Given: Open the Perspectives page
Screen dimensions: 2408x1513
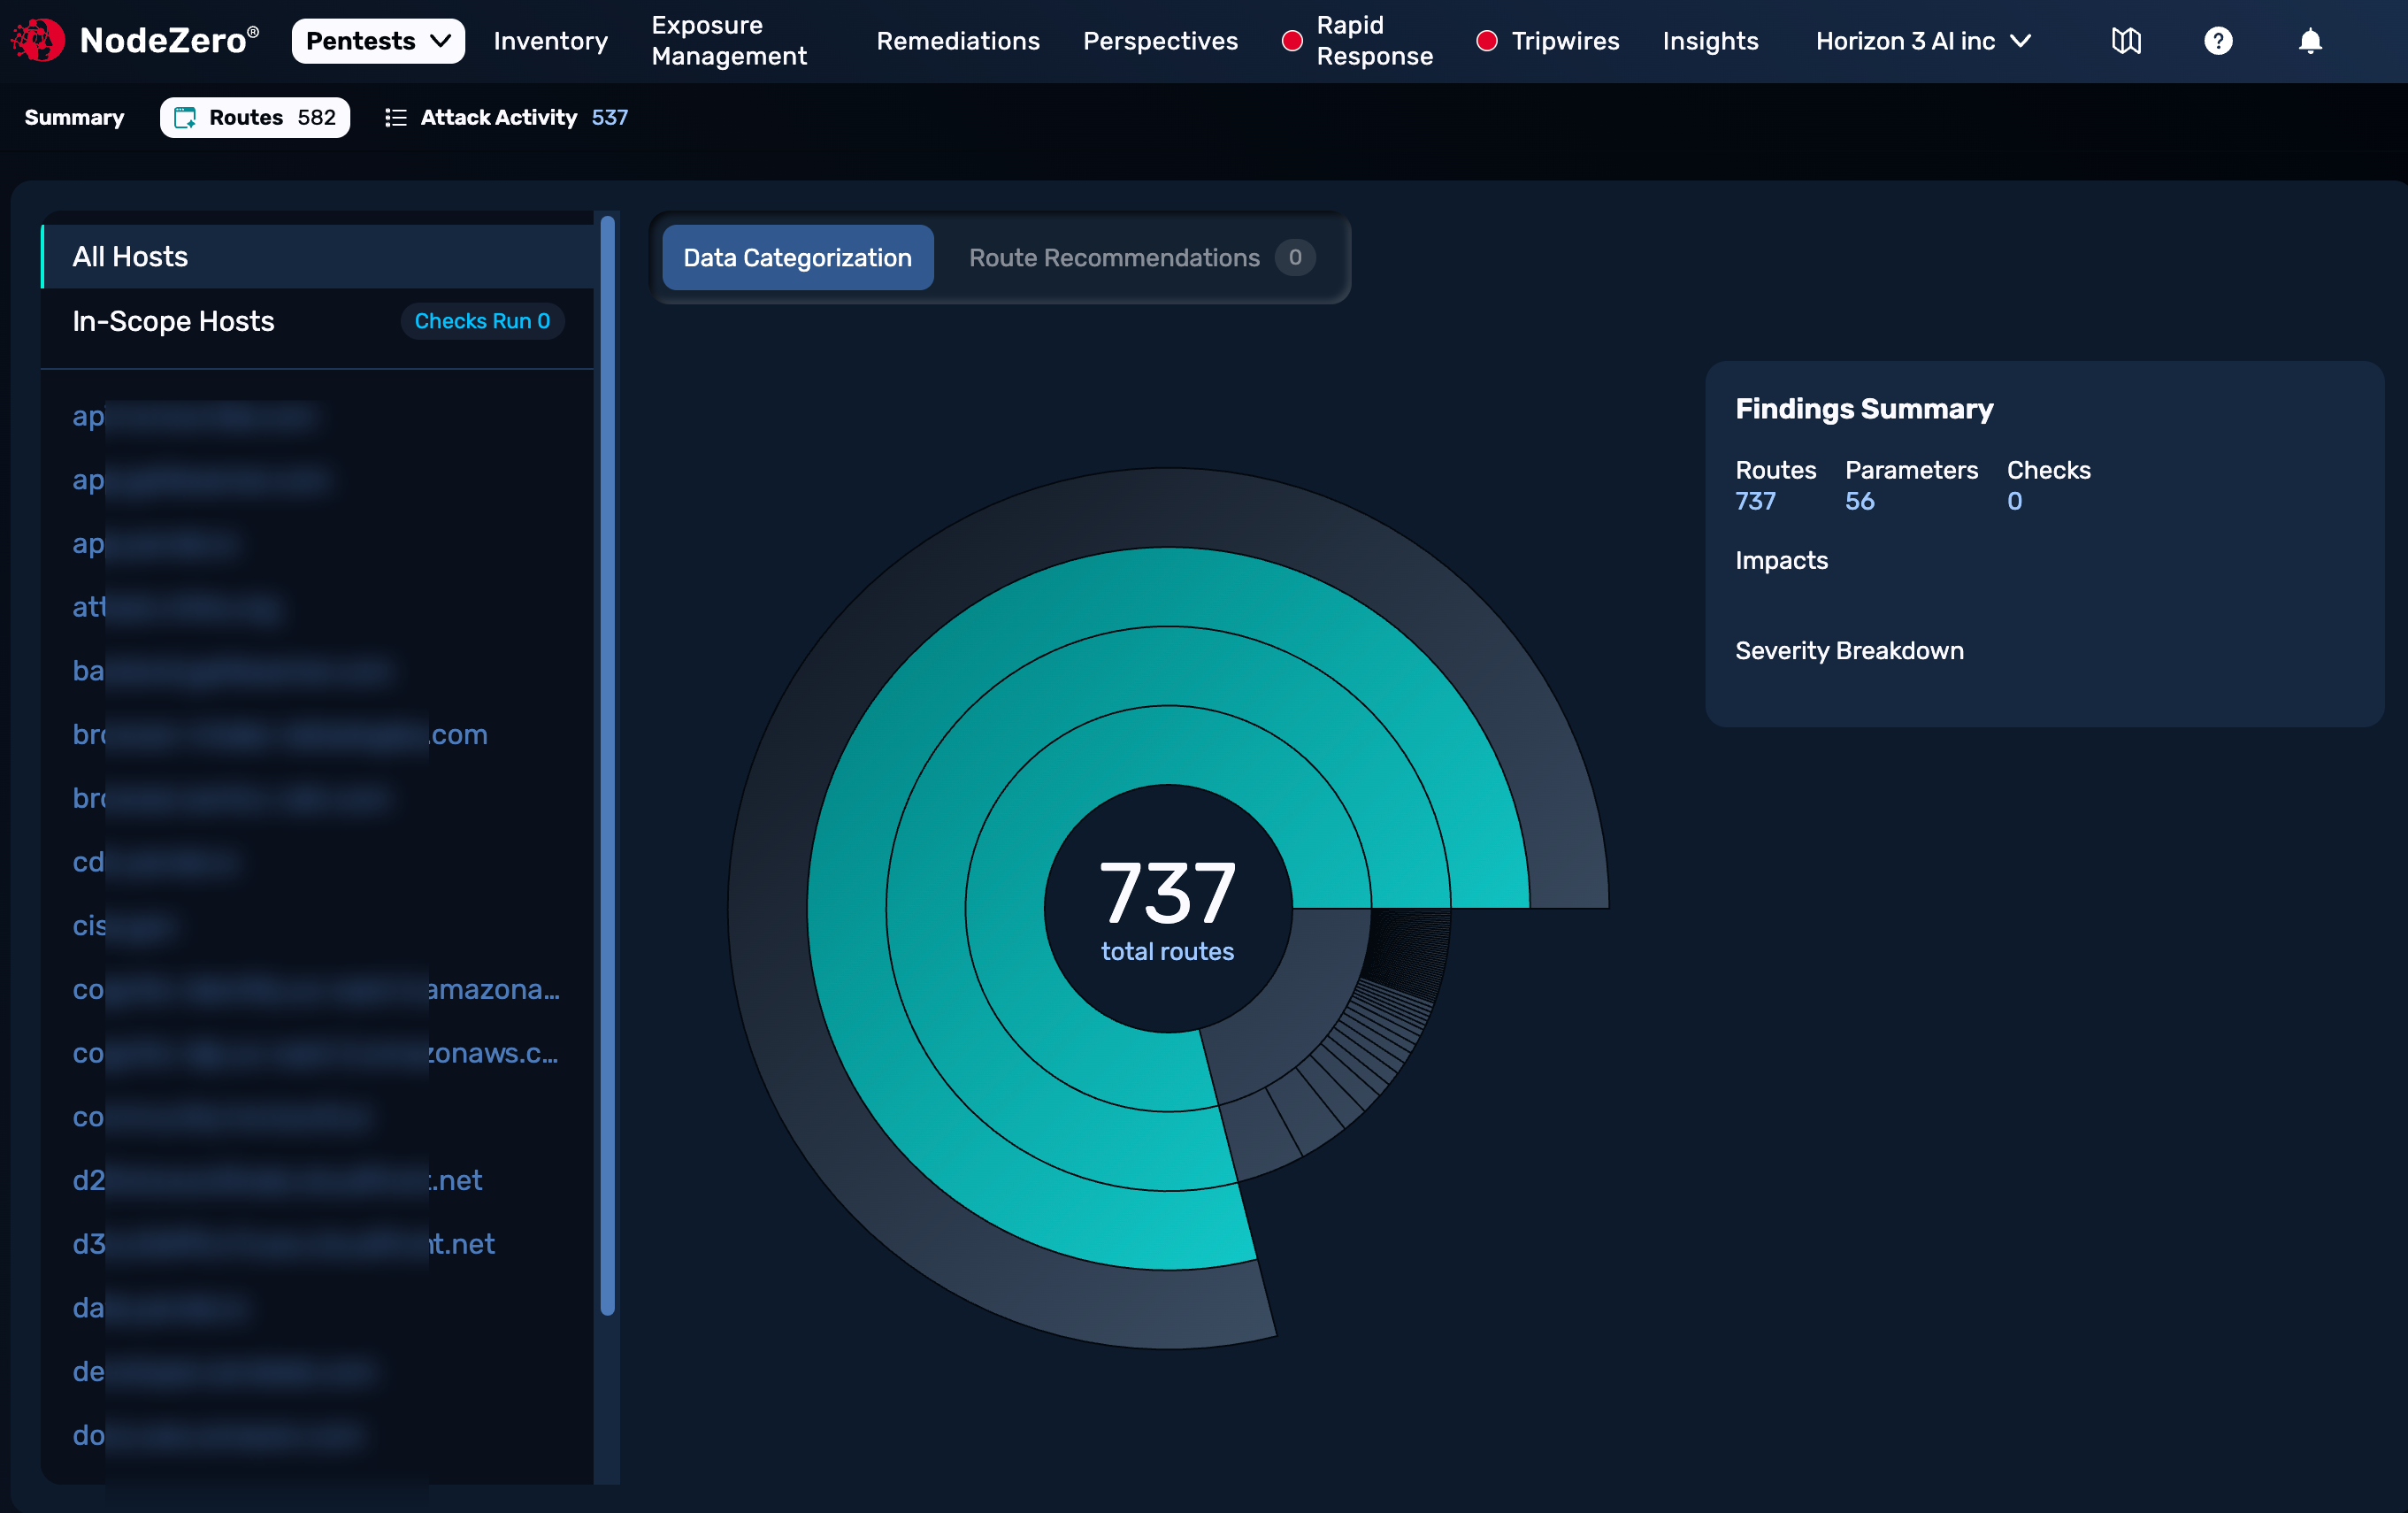Looking at the screenshot, I should pos(1160,41).
